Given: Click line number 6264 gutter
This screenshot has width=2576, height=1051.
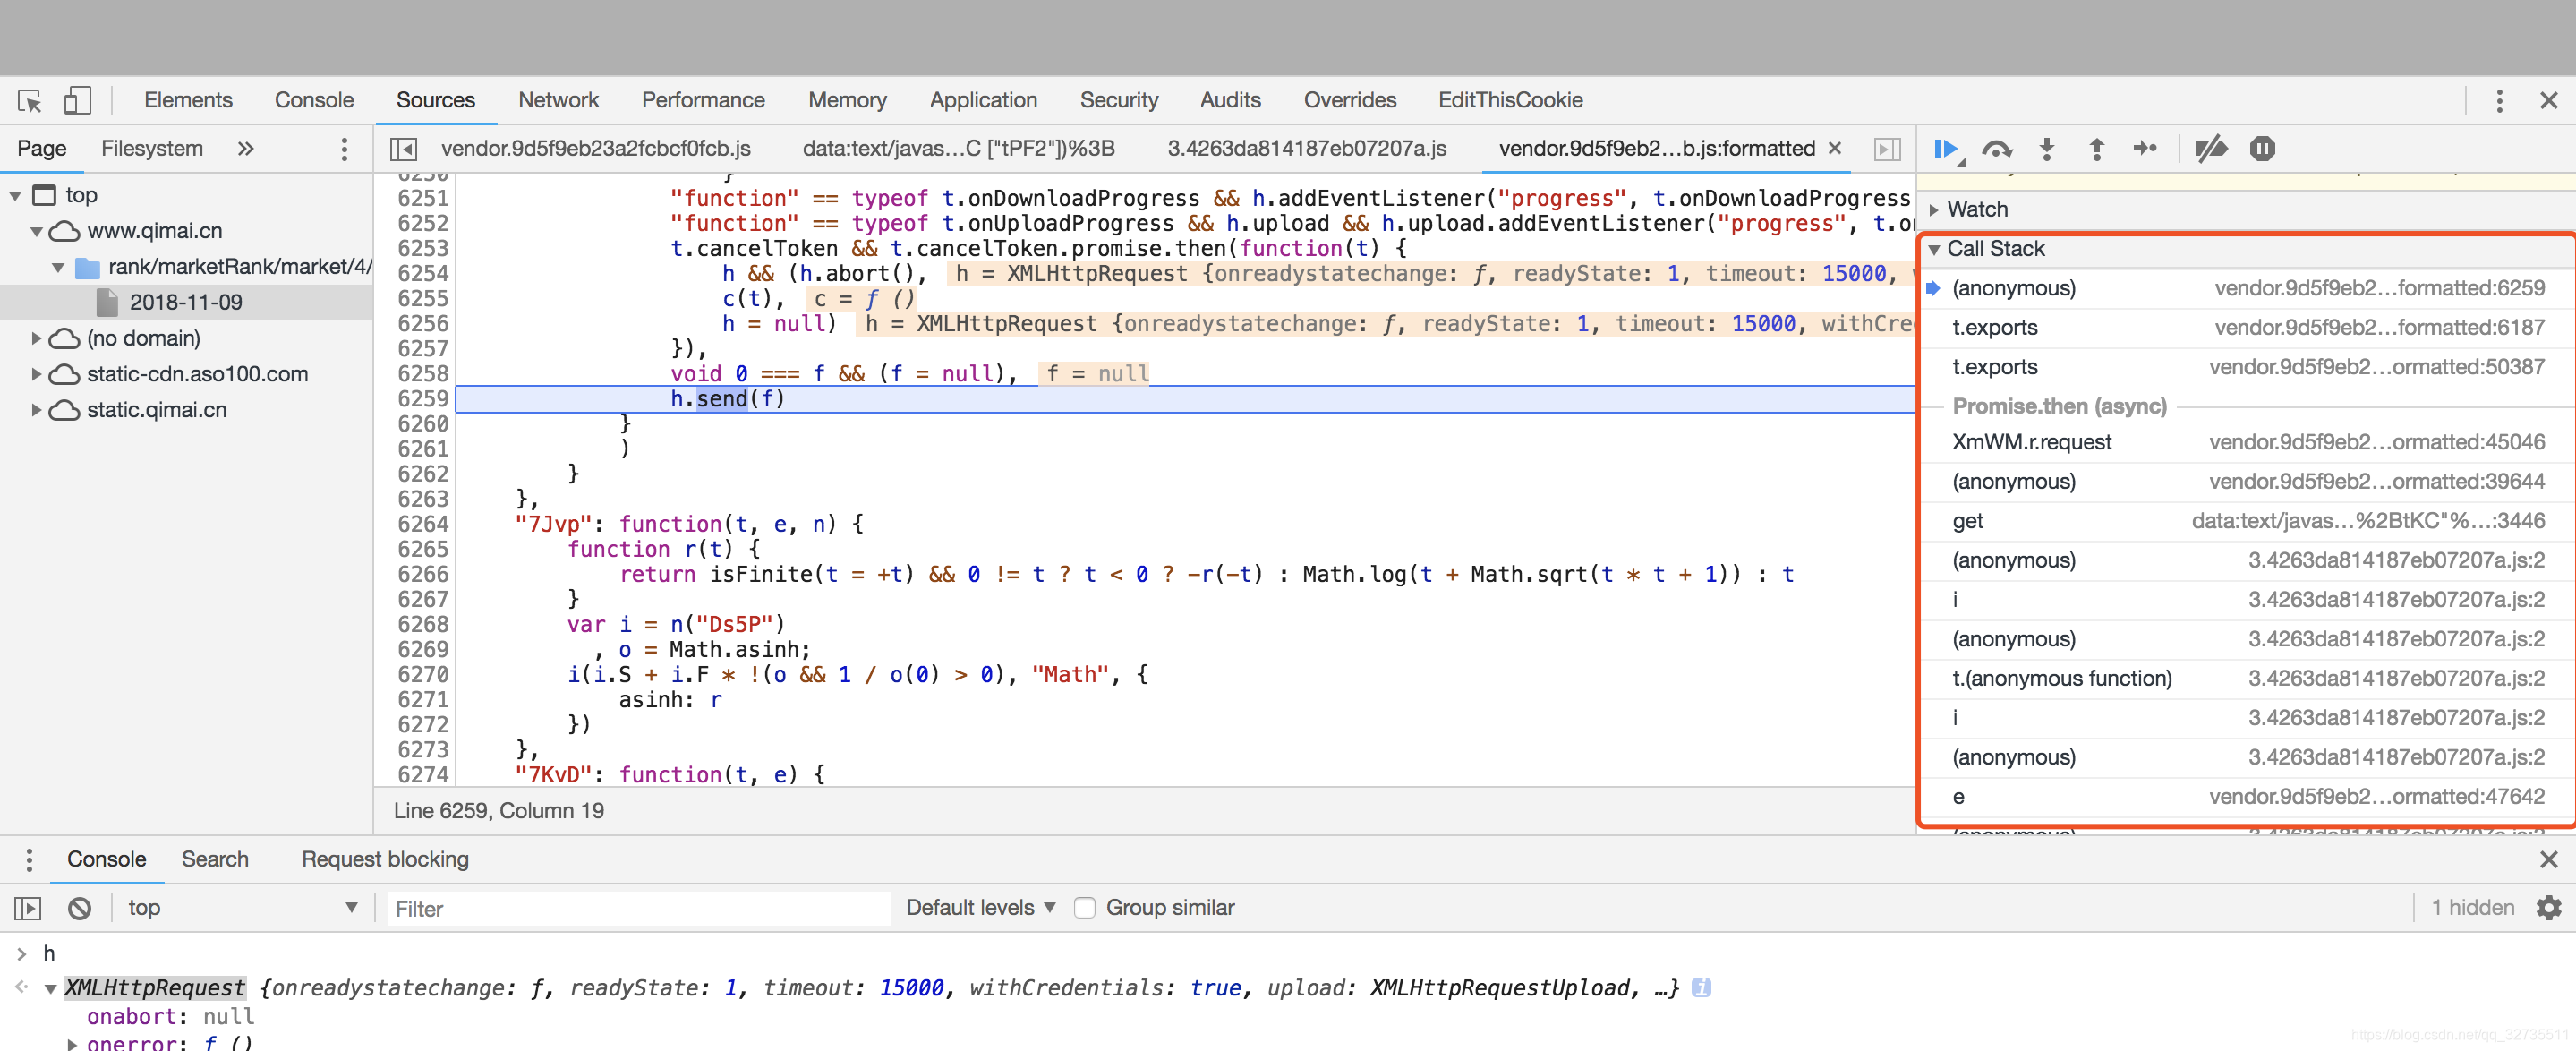Looking at the screenshot, I should pos(423,524).
